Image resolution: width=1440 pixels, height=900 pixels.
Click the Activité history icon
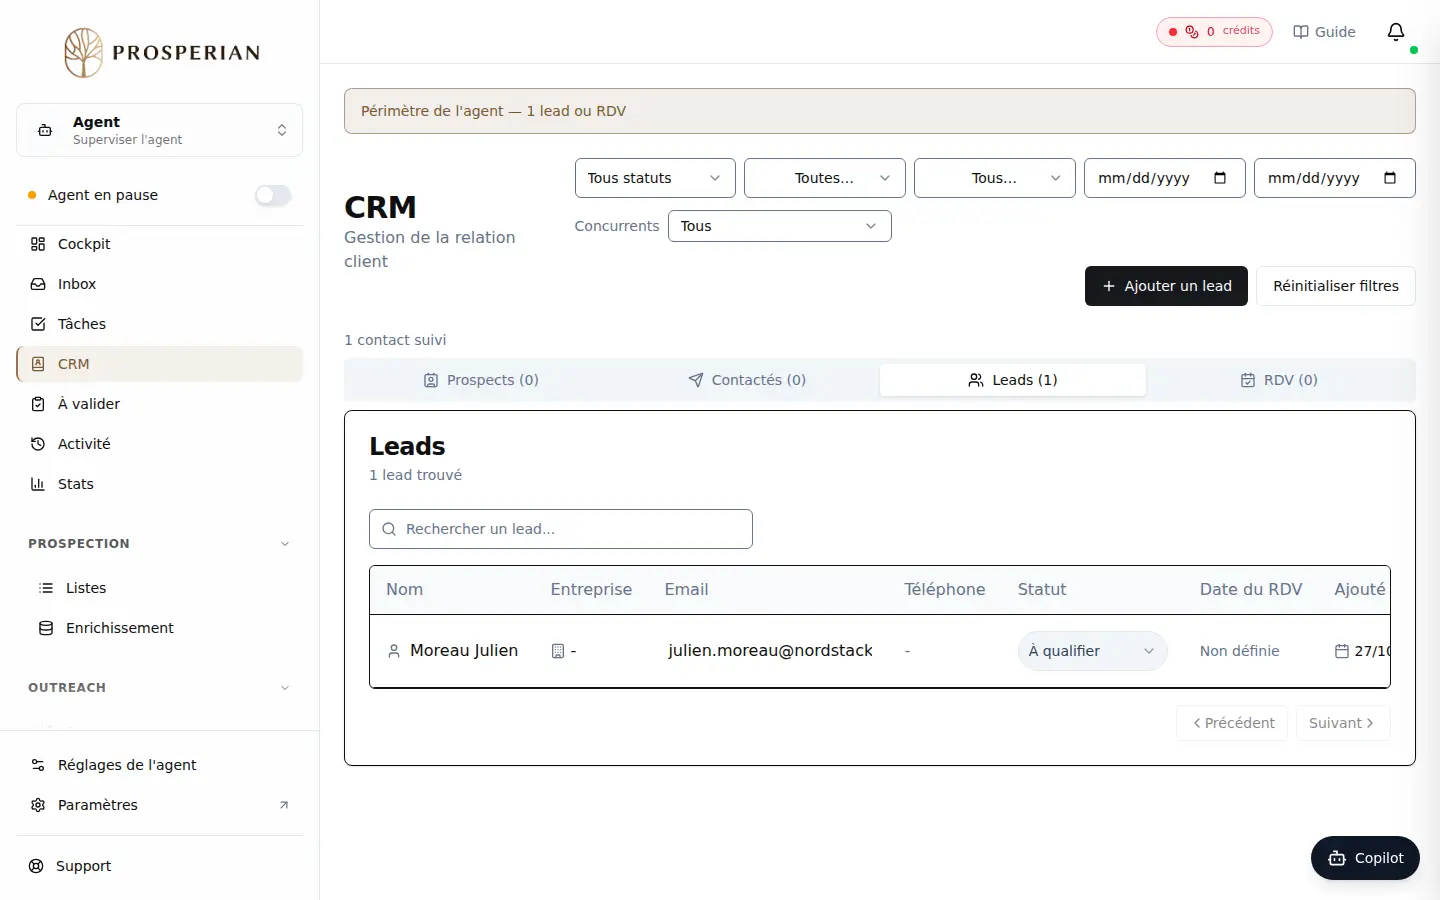click(38, 444)
